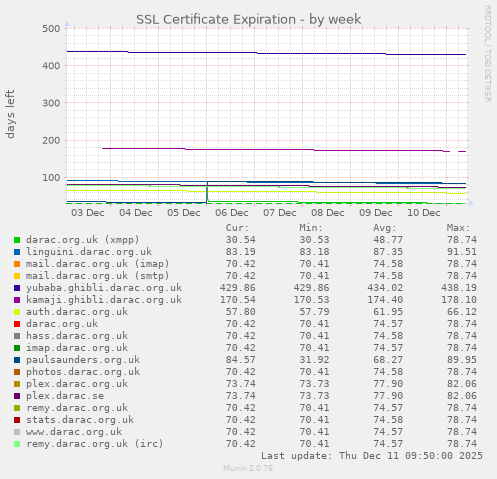The height and width of the screenshot is (479, 497).
Task: Click the paulsaunders.org.uk legend swatch
Action: [x=17, y=360]
